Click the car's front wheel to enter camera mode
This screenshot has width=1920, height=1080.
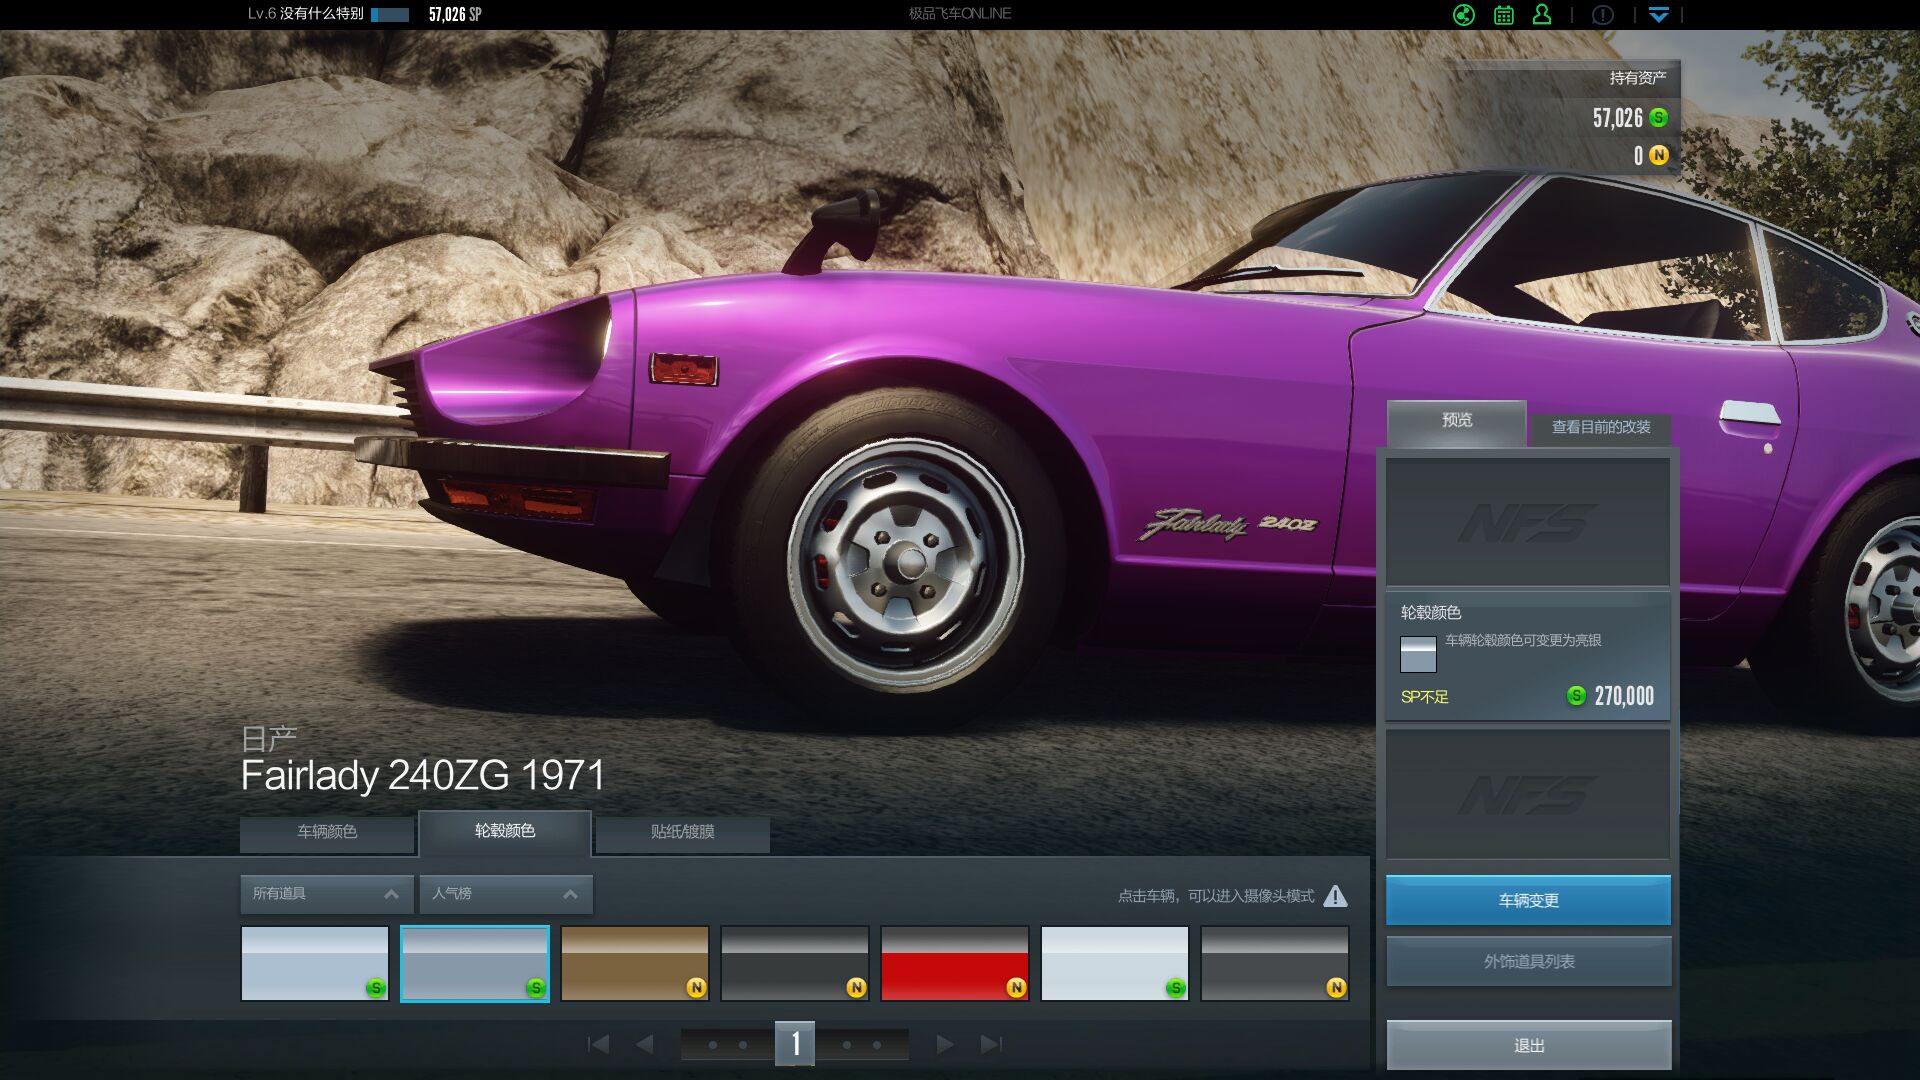[x=905, y=563]
